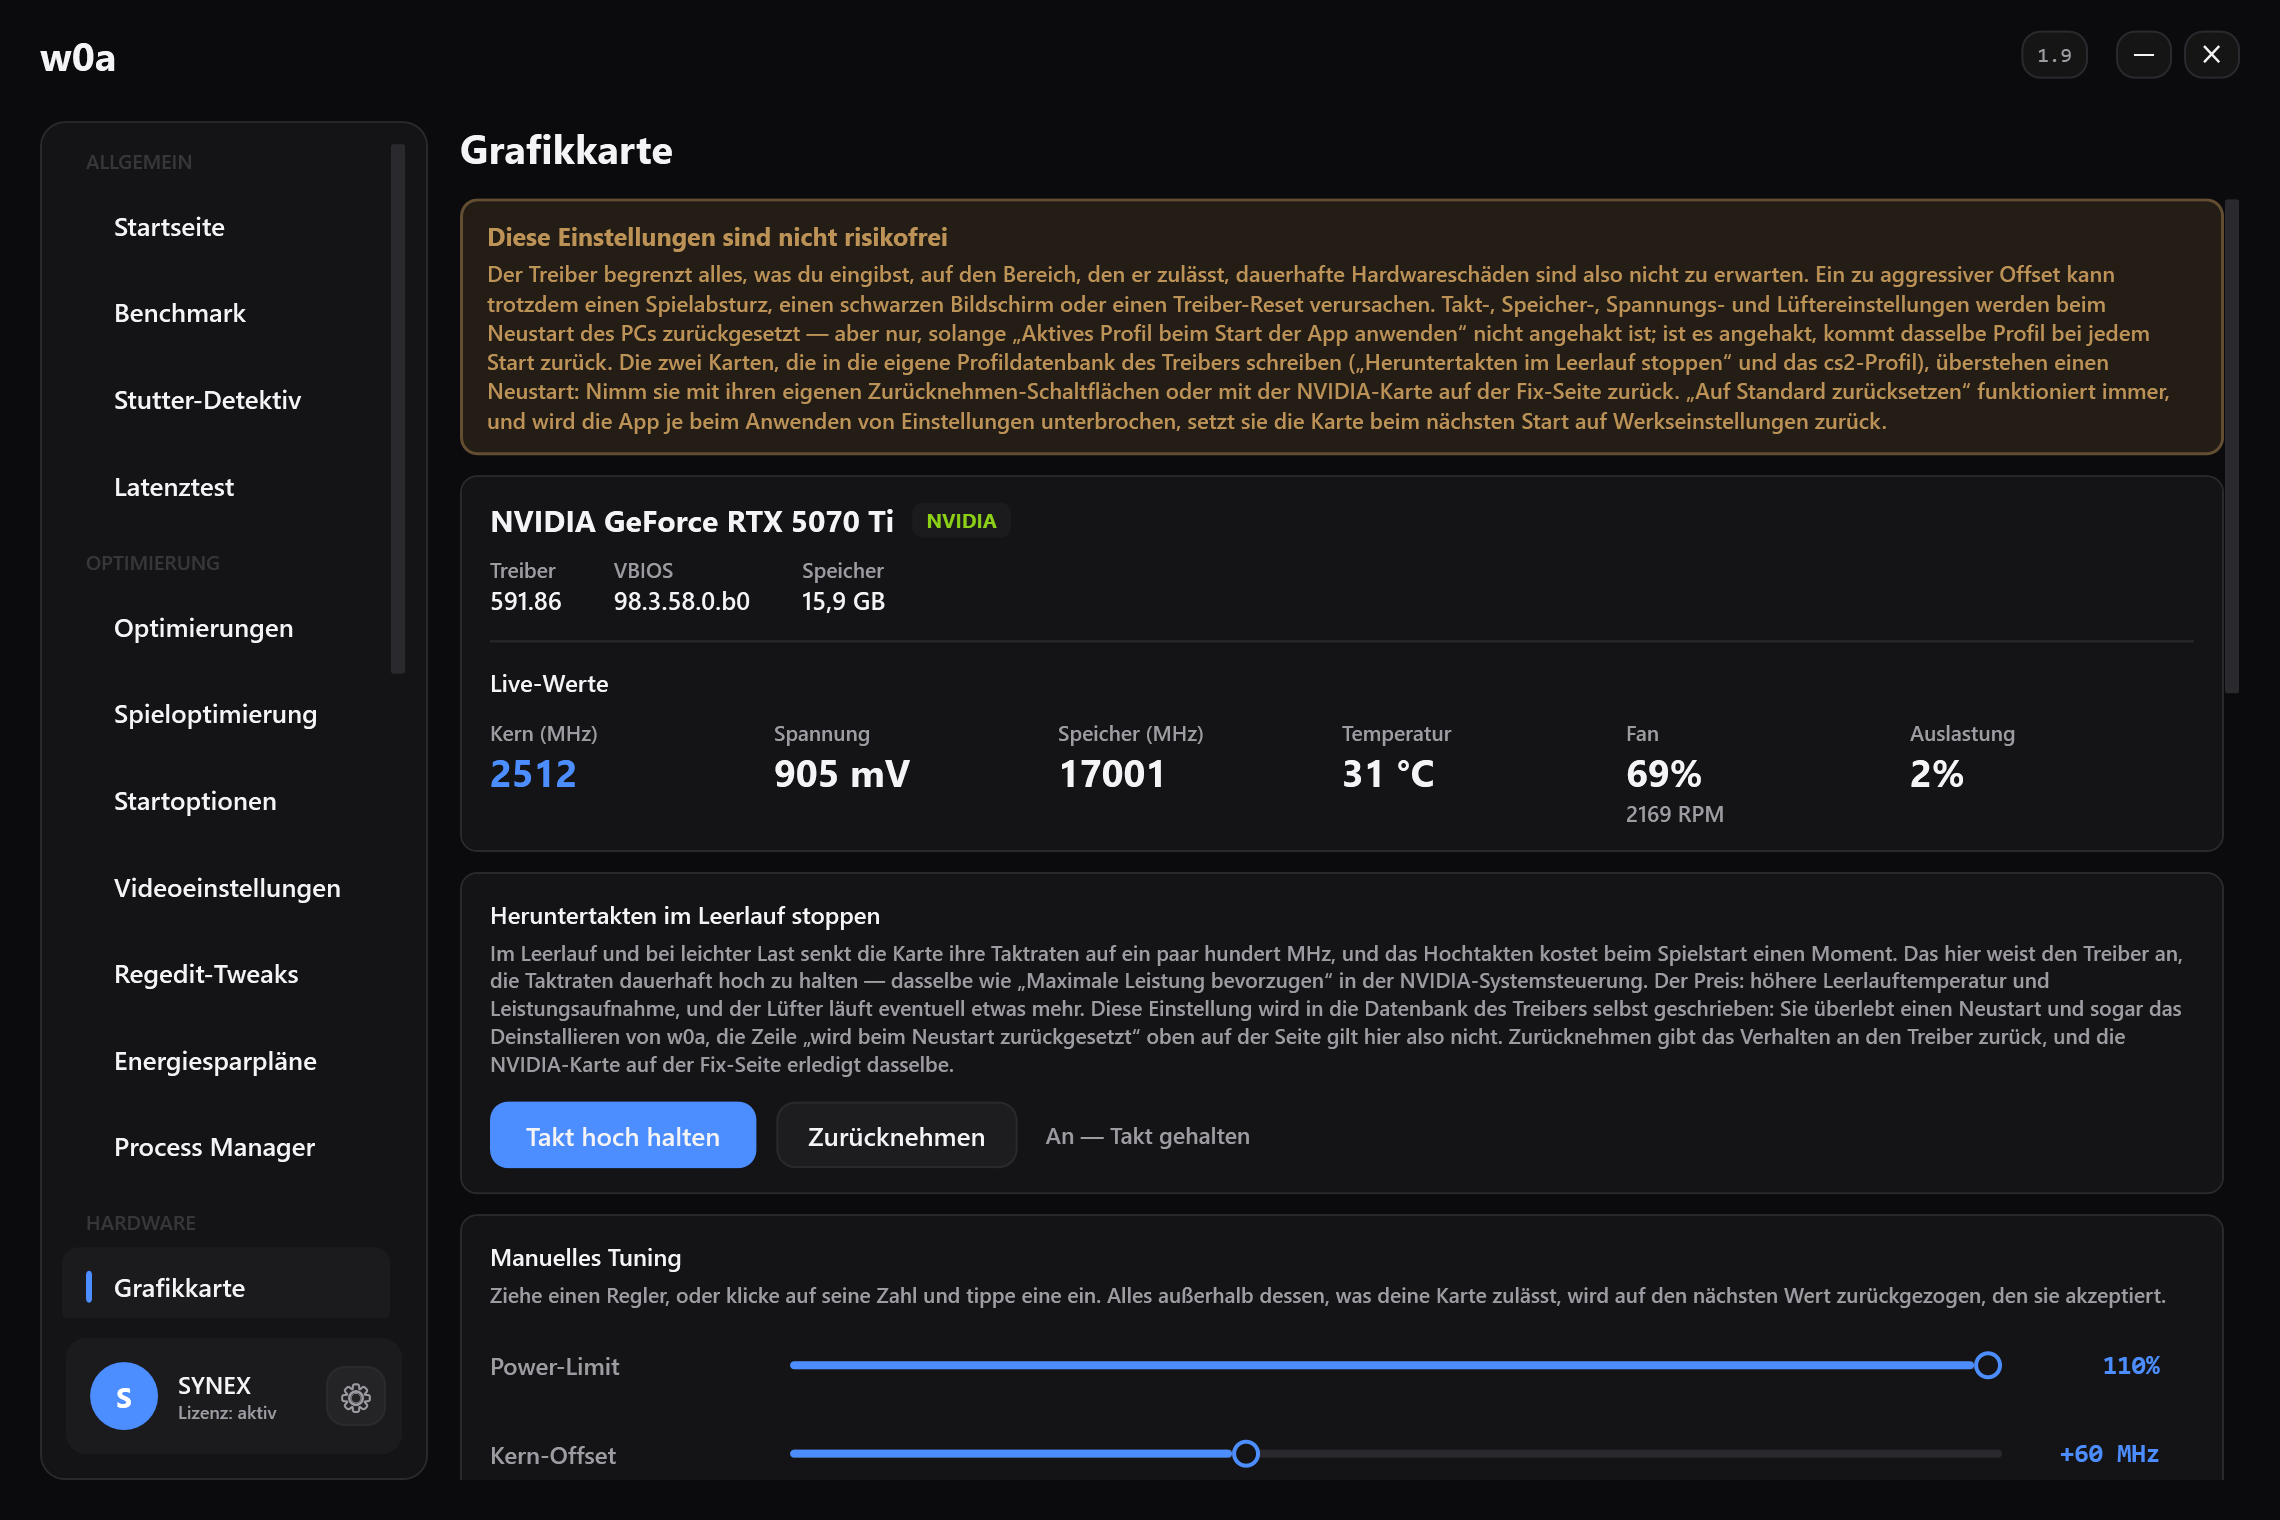2280x1520 pixels.
Task: Go to the Benchmark page
Action: pyautogui.click(x=226, y=313)
